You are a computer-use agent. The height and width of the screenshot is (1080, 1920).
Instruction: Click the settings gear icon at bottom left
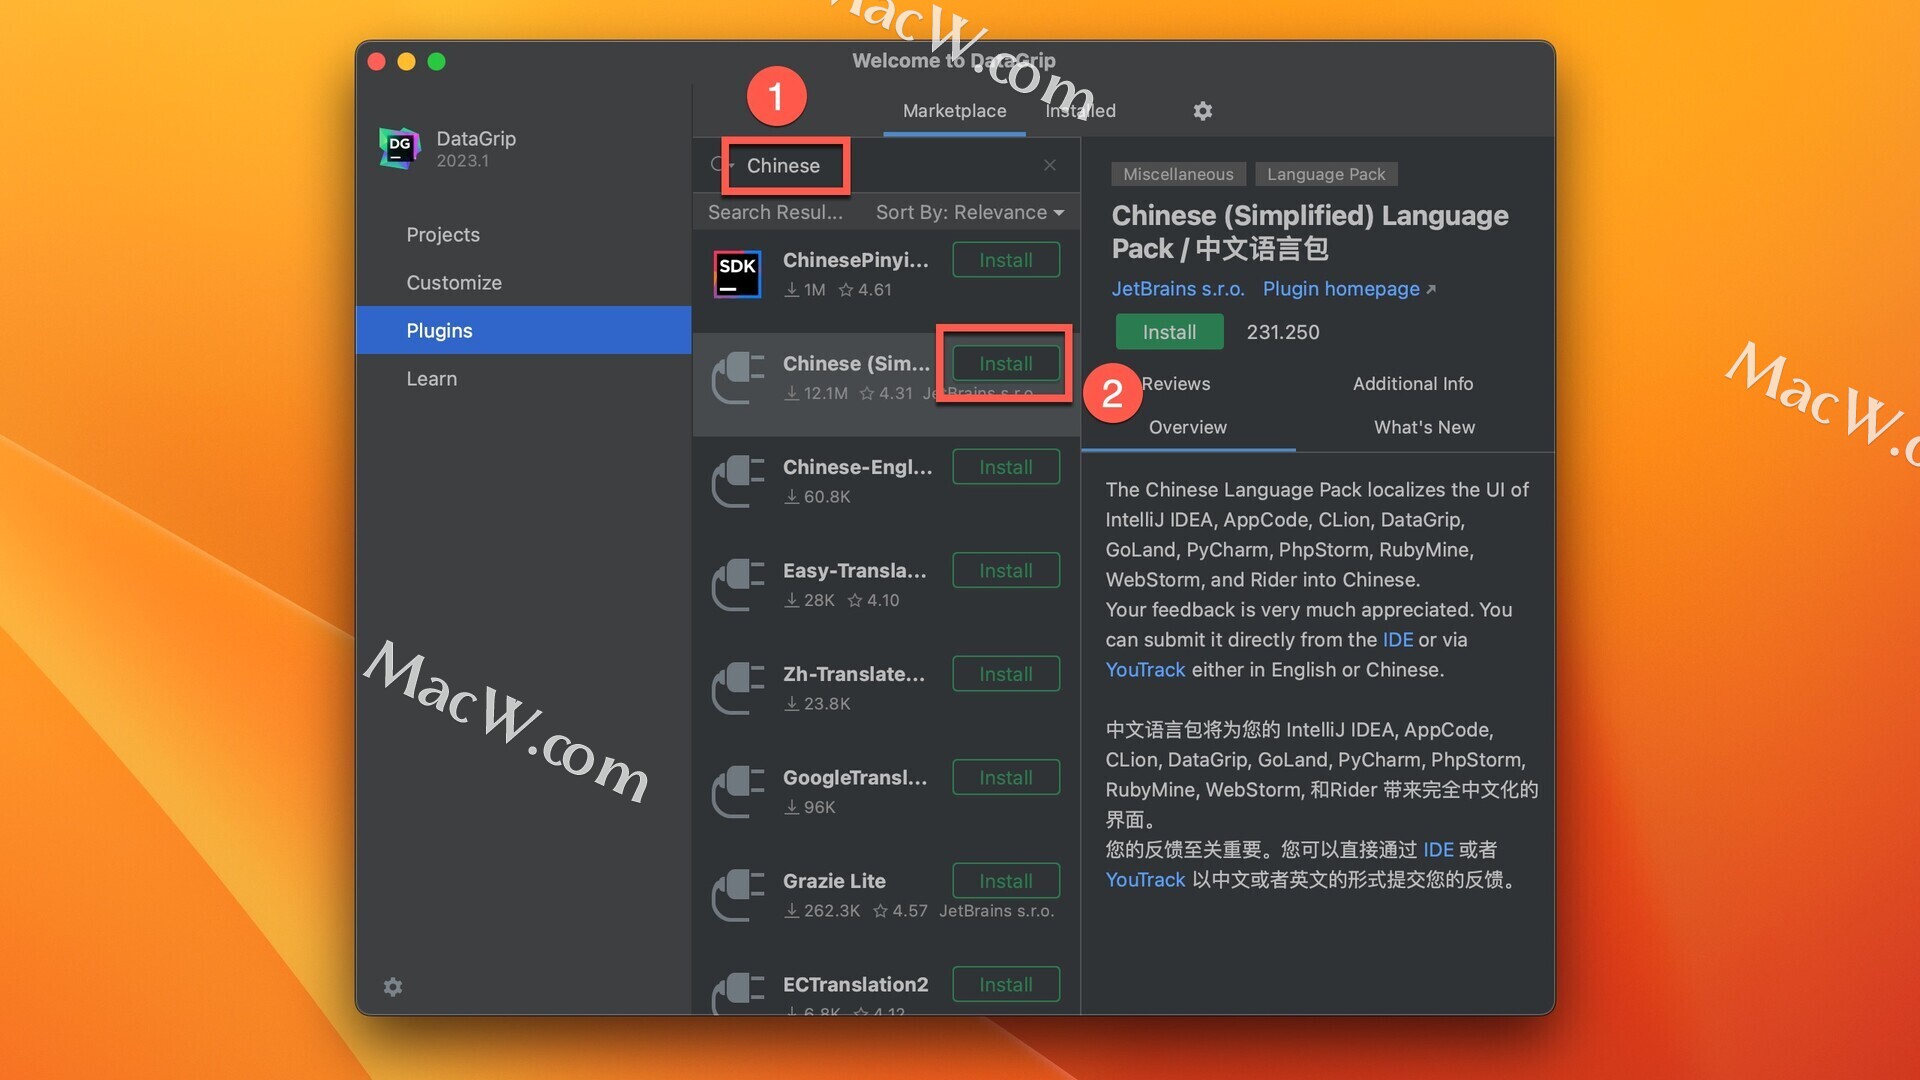(392, 986)
